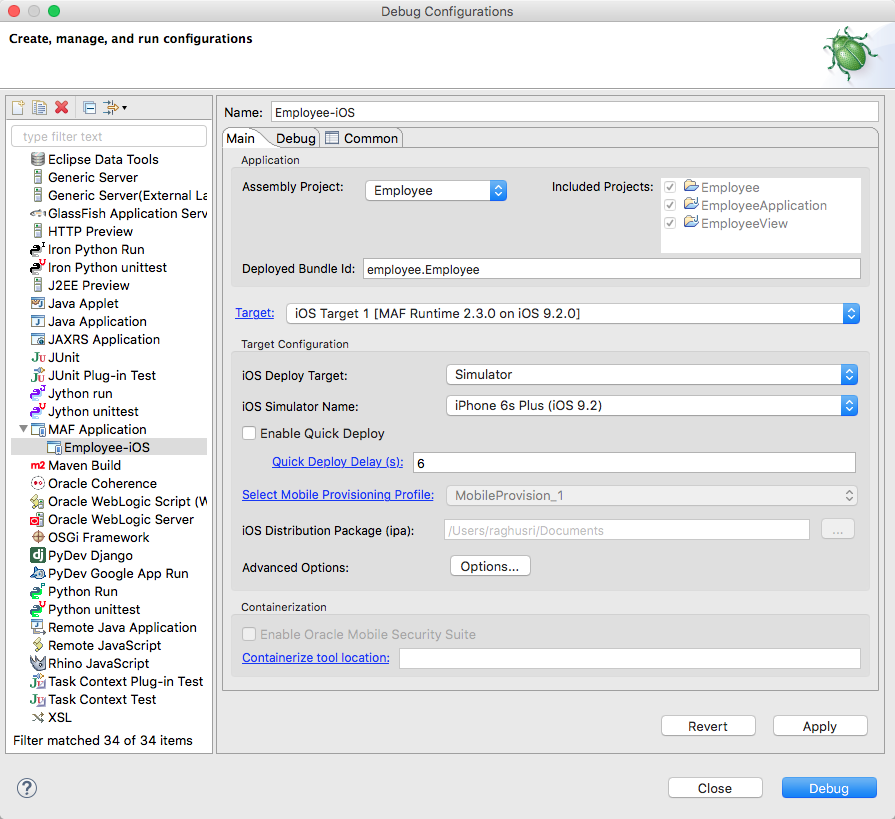
Task: Click the GlassFish Application Server fish icon
Action: click(38, 213)
